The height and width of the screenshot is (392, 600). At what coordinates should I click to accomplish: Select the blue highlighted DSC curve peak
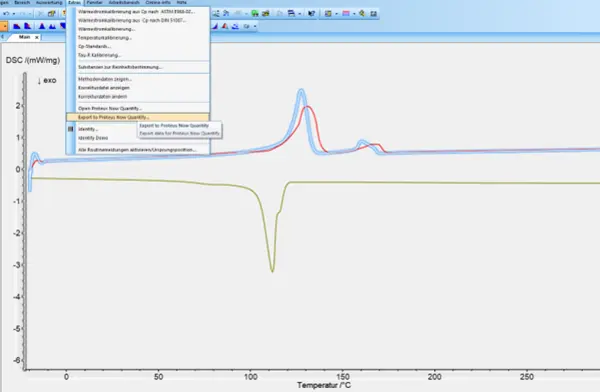point(301,91)
